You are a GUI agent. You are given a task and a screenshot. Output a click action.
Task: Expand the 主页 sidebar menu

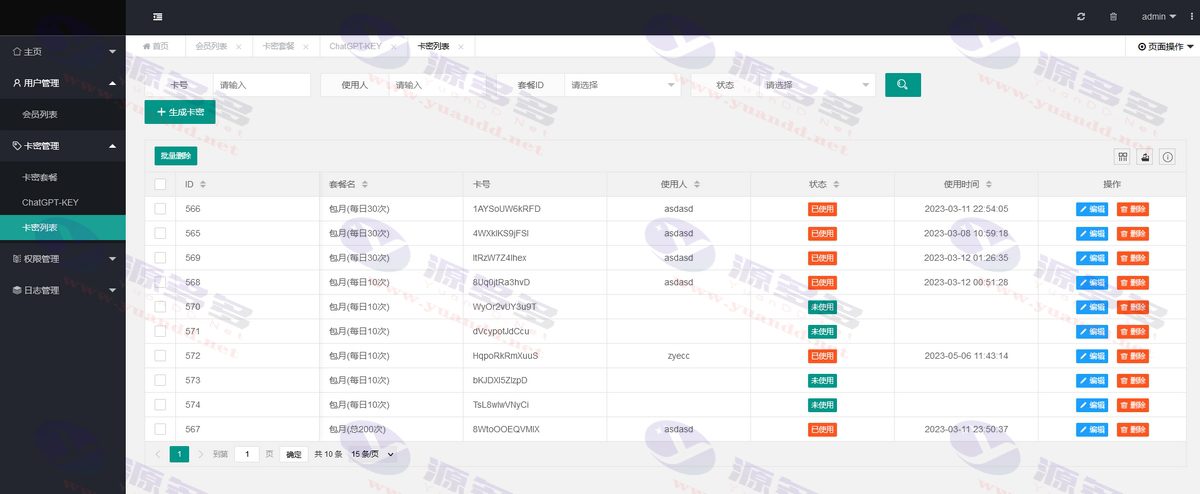[63, 51]
